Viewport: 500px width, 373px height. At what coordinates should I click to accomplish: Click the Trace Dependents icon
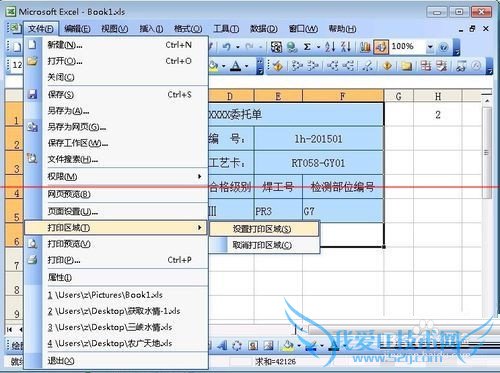[332, 66]
